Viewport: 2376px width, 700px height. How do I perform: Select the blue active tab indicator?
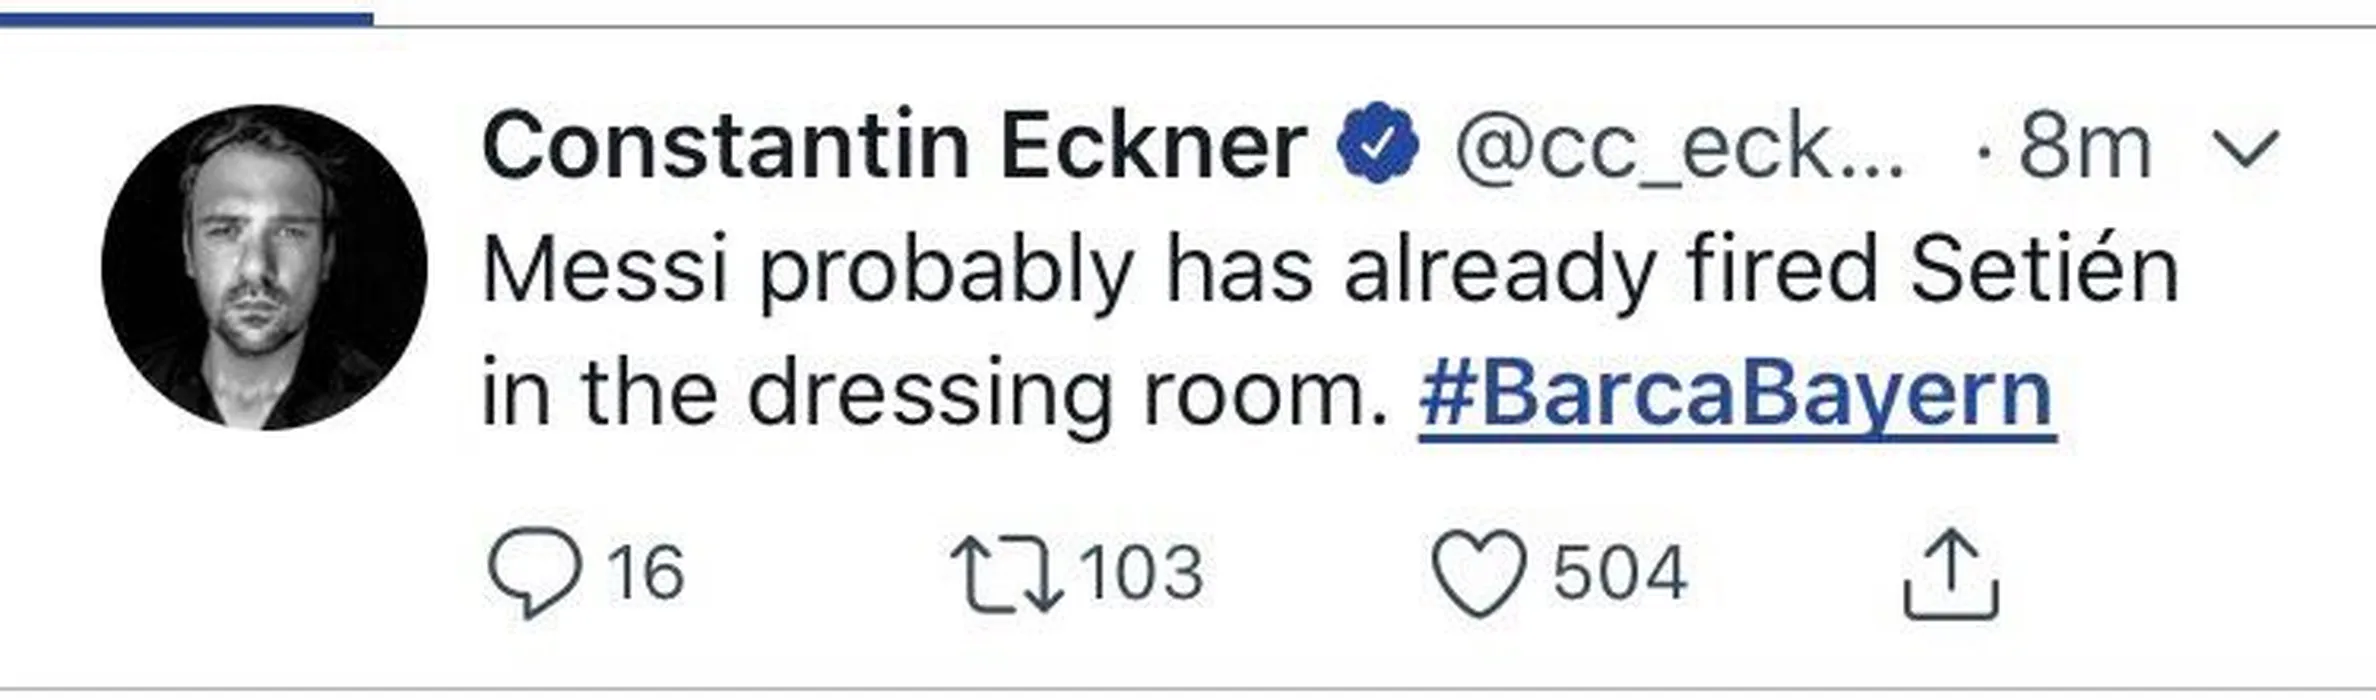point(186,17)
